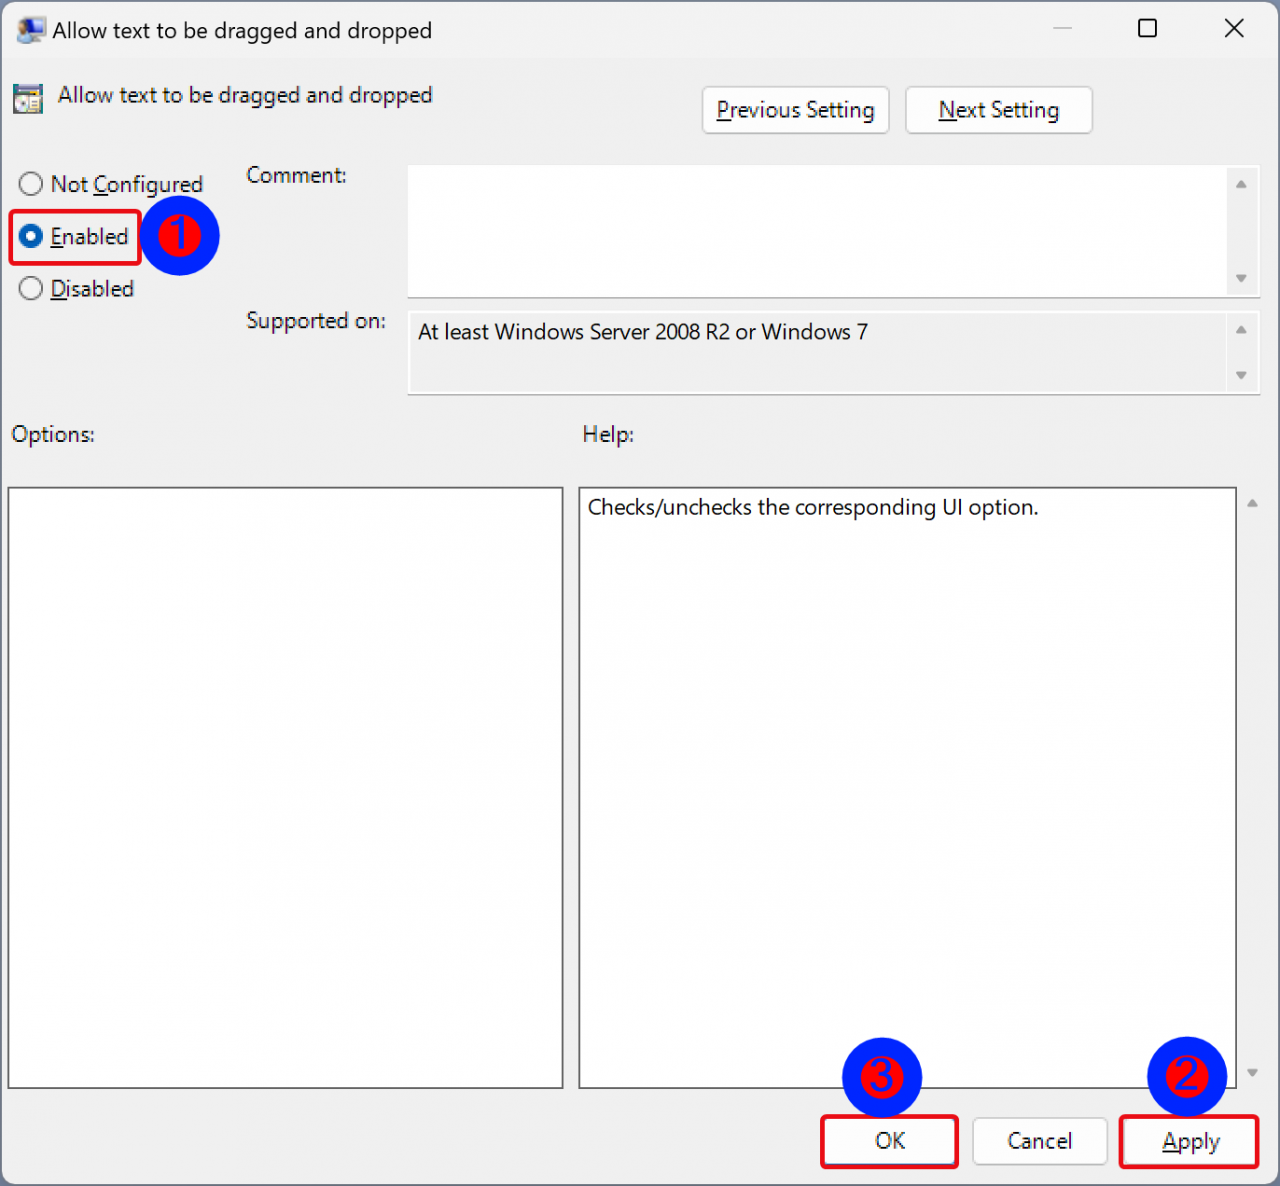Click the Help panel up scroll arrow
Viewport: 1280px width, 1186px height.
(1252, 503)
